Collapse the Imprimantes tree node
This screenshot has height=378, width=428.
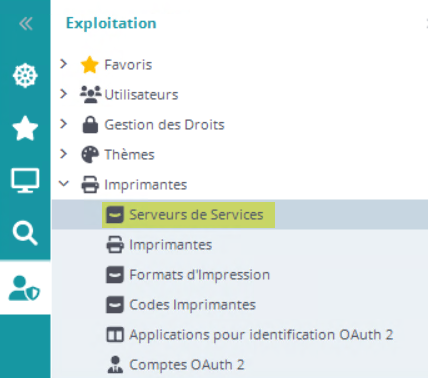coord(64,183)
